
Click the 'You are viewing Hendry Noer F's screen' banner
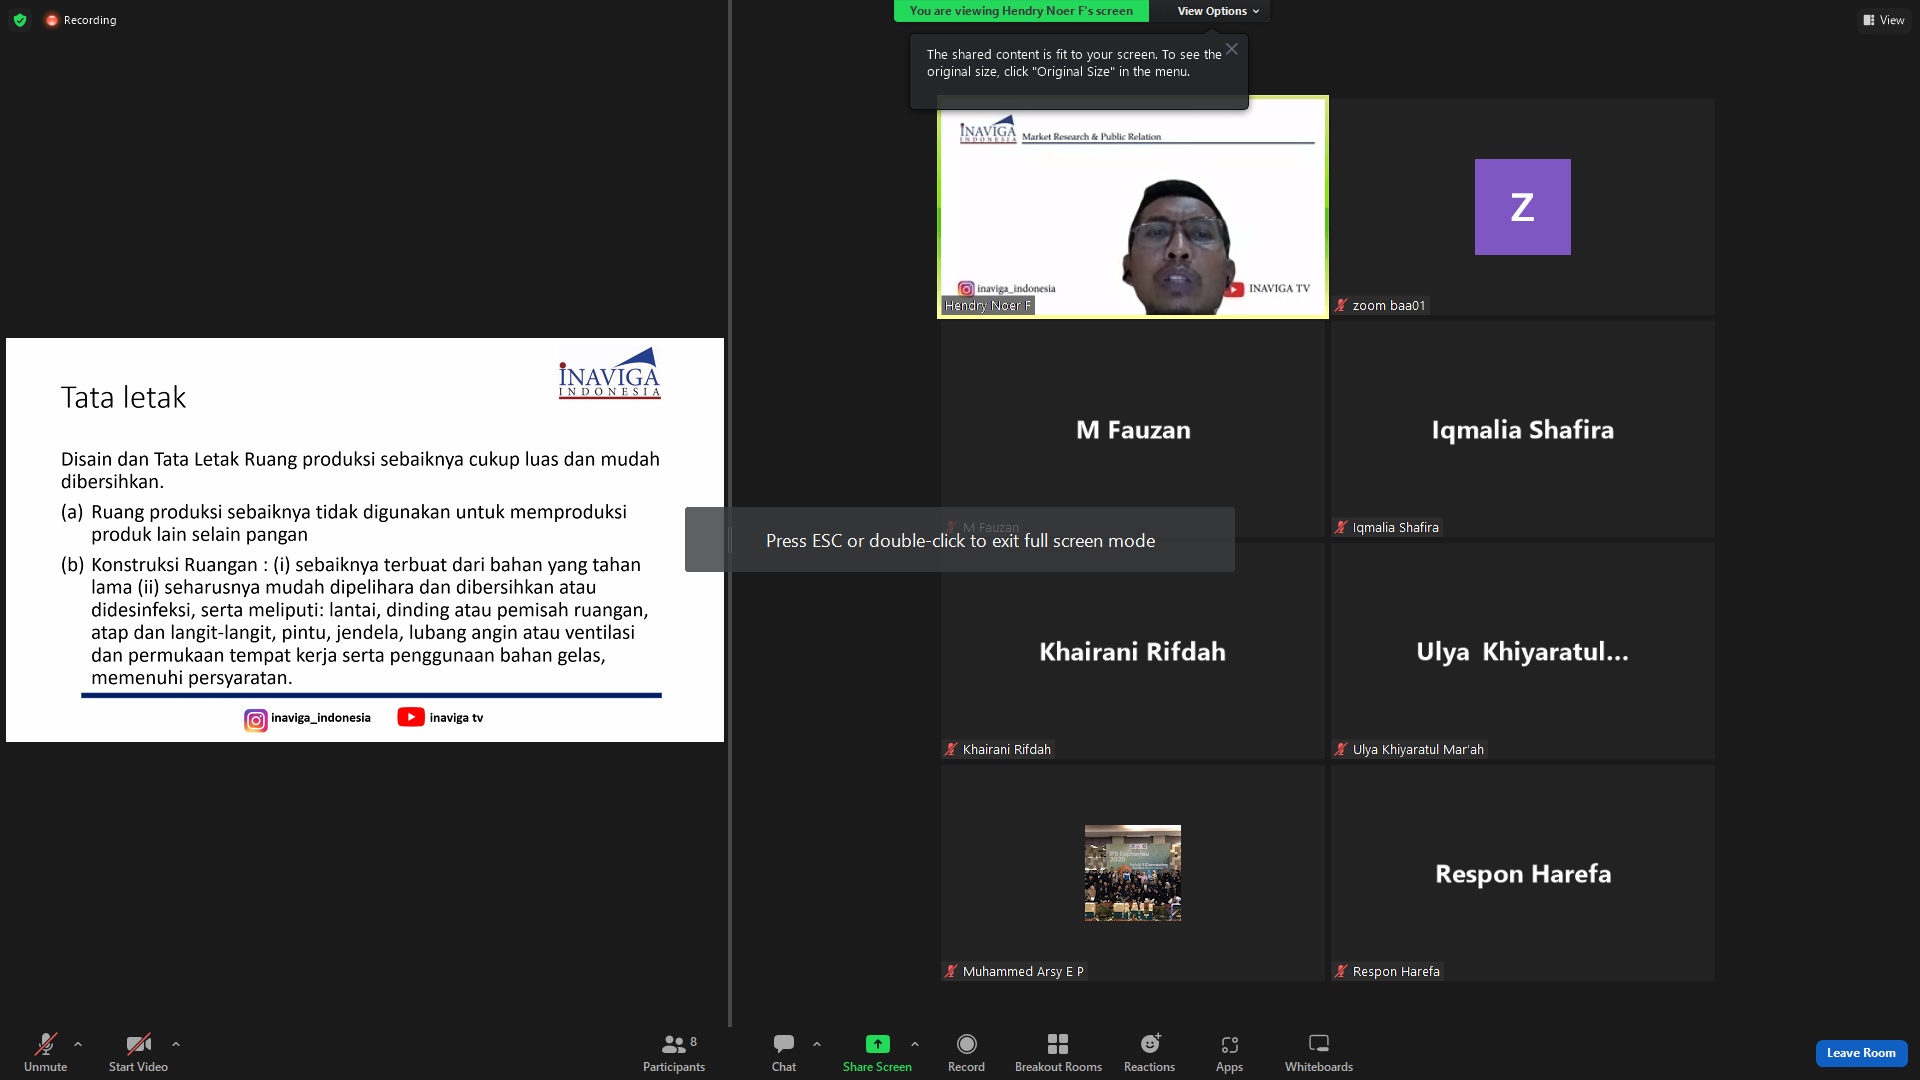(x=1021, y=11)
